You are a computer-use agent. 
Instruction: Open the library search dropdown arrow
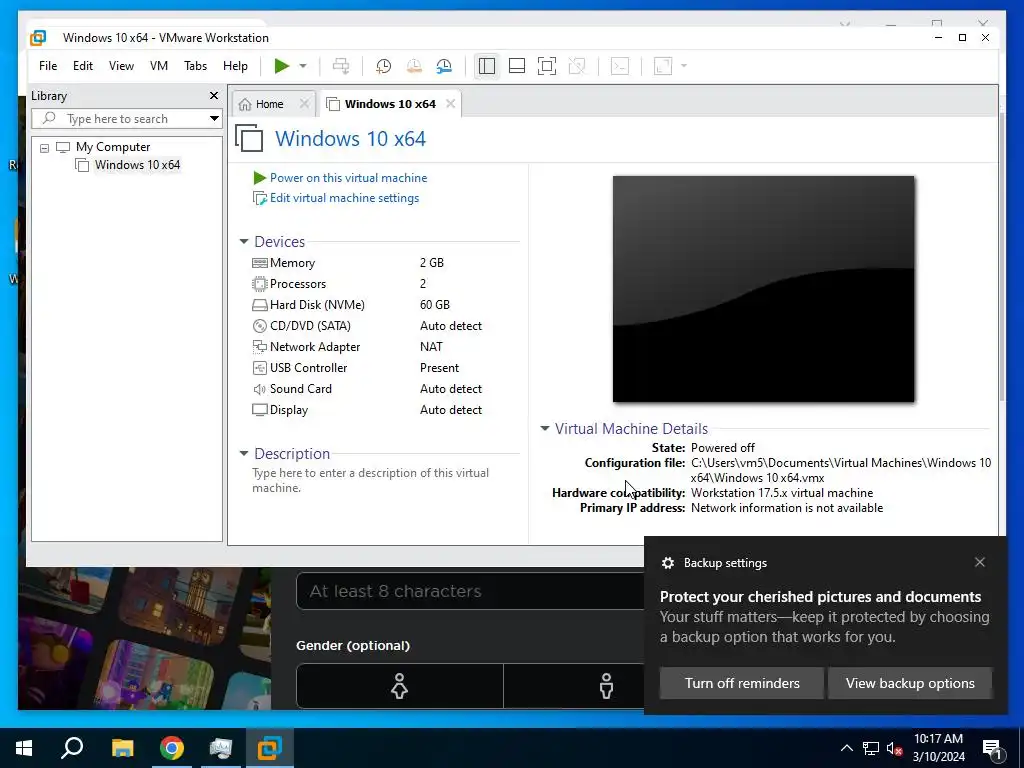tap(214, 119)
